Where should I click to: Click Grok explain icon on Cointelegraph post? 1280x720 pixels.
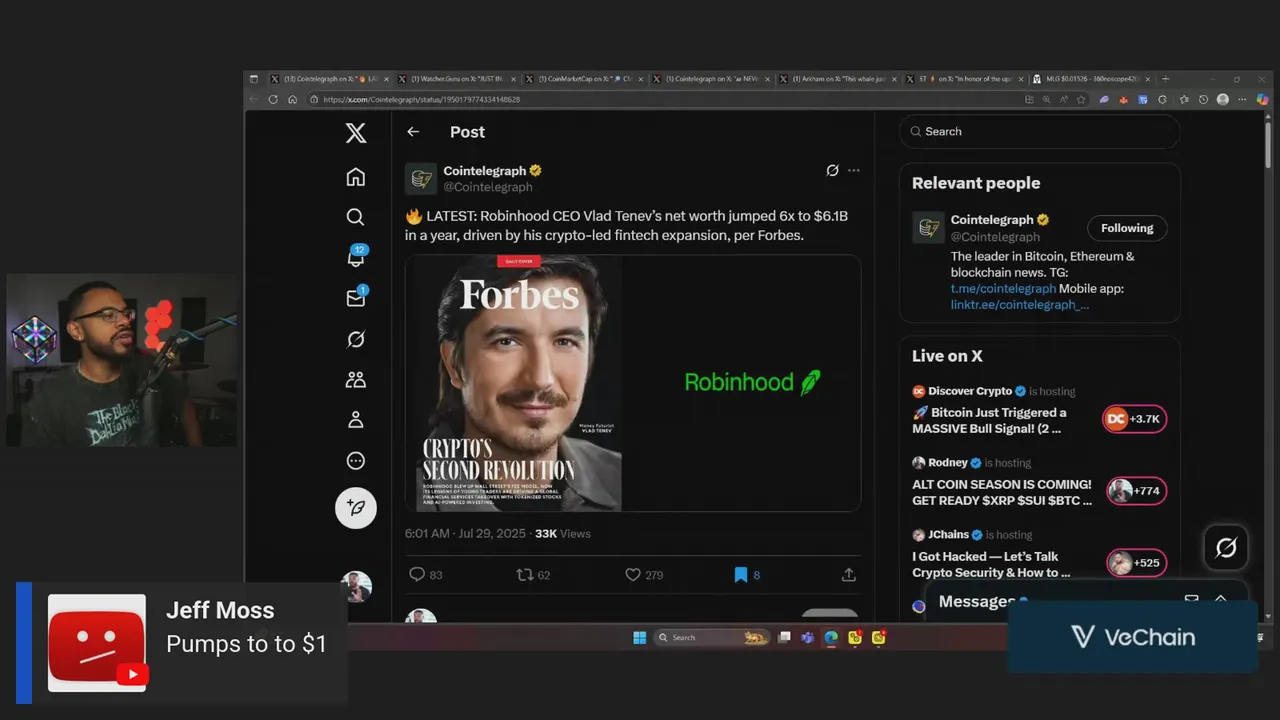point(832,170)
